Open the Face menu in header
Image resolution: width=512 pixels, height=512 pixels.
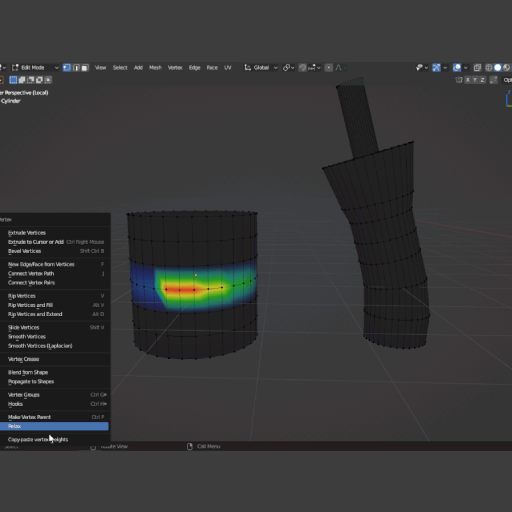pyautogui.click(x=212, y=68)
